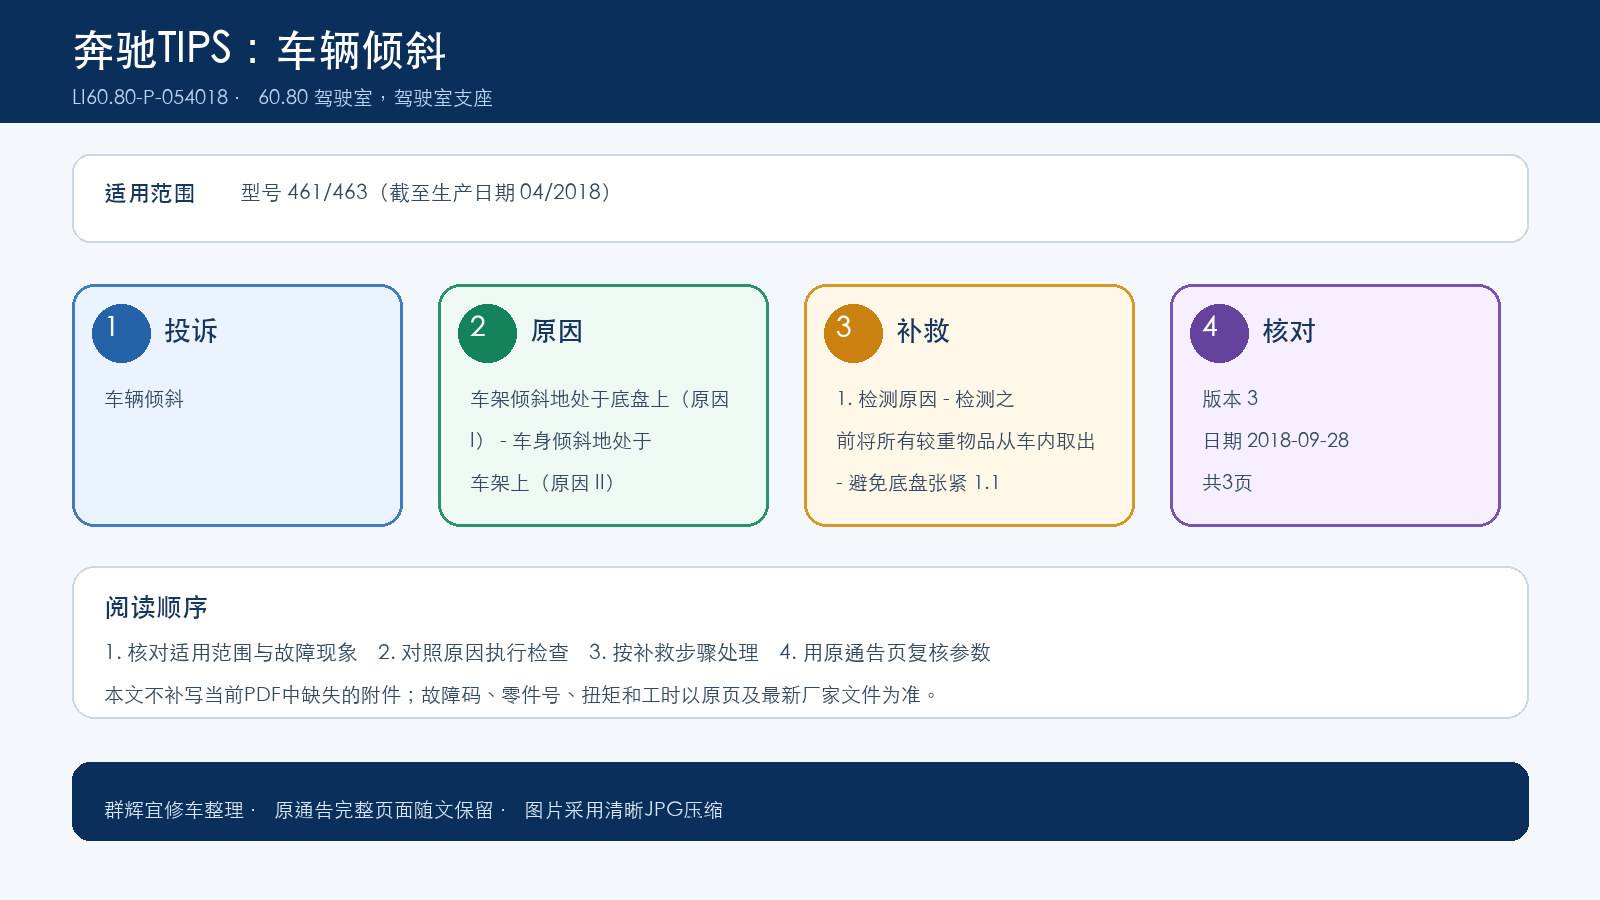
Task: Click the line 车架上（原因 II）
Action: tap(543, 483)
